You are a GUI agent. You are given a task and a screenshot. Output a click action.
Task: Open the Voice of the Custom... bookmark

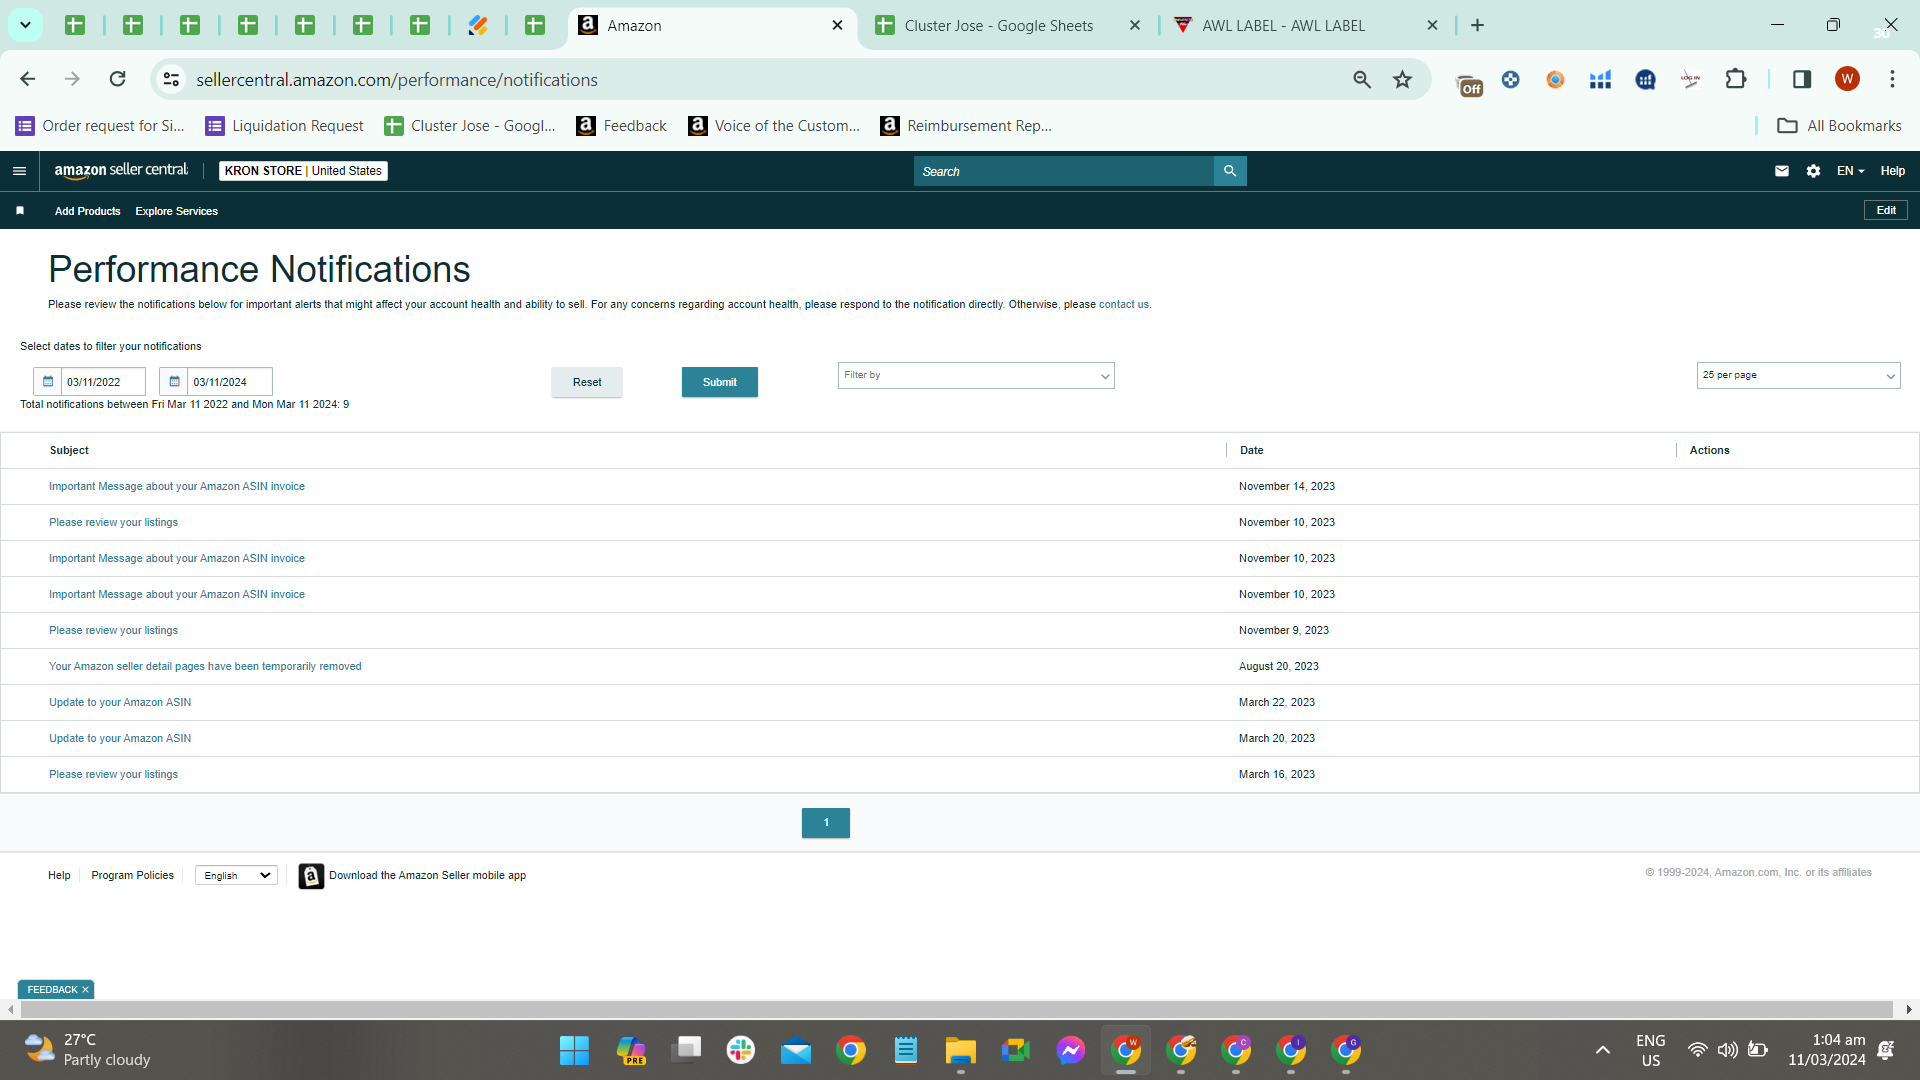pos(774,125)
